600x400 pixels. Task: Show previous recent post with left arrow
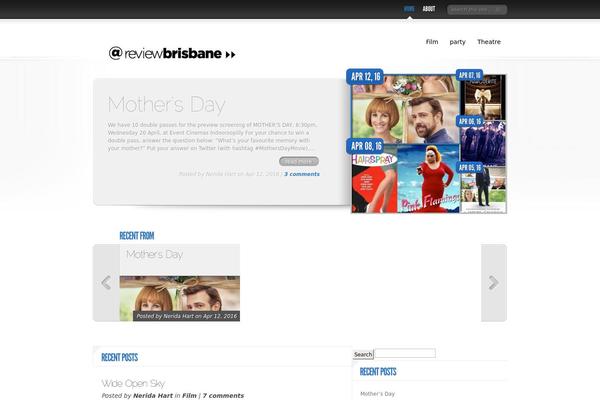click(106, 282)
